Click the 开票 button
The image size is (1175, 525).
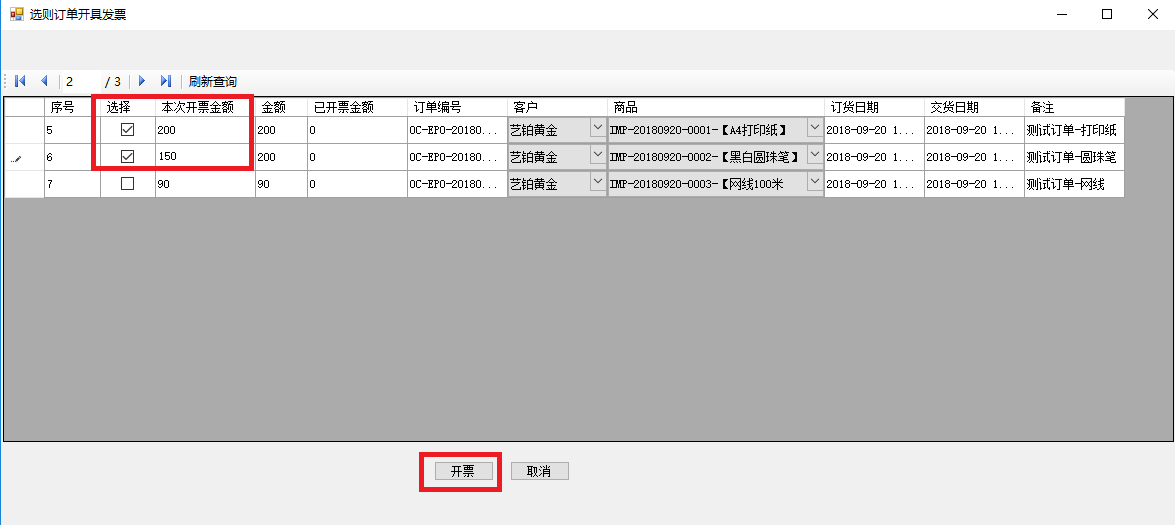click(x=463, y=471)
